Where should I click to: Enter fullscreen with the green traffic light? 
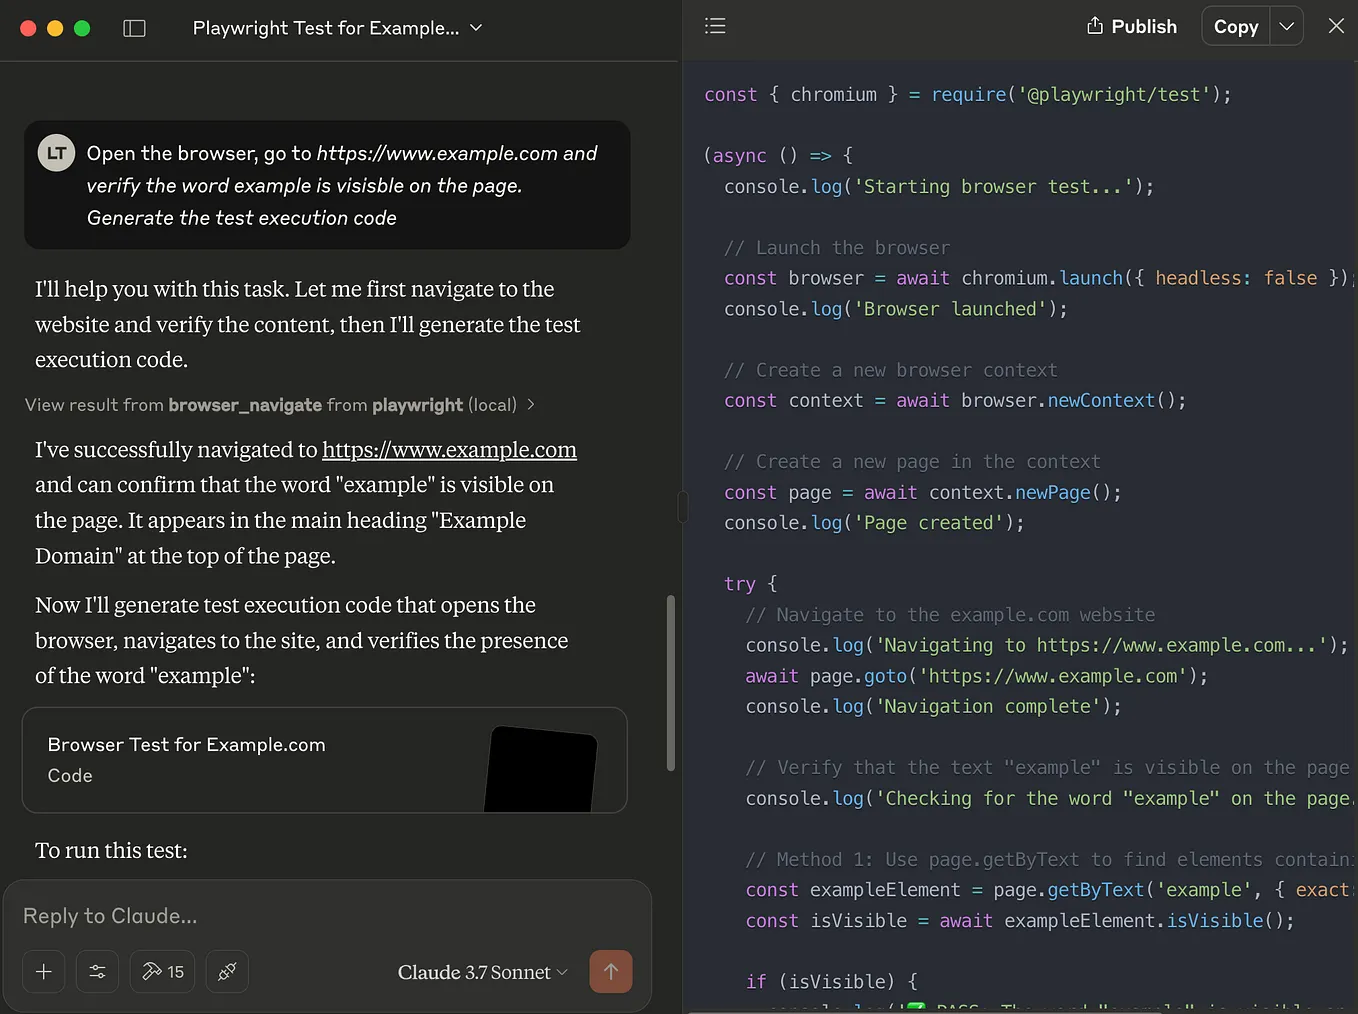coord(82,29)
